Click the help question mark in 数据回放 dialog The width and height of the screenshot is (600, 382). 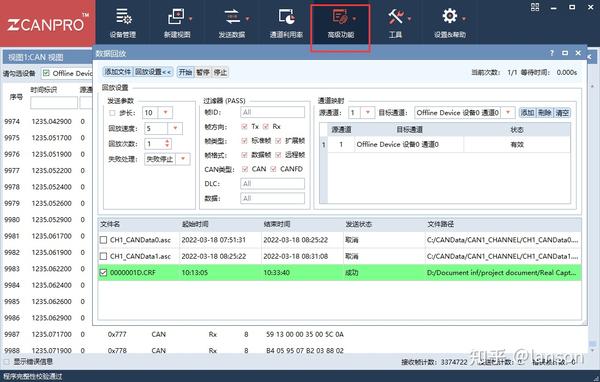pos(551,53)
